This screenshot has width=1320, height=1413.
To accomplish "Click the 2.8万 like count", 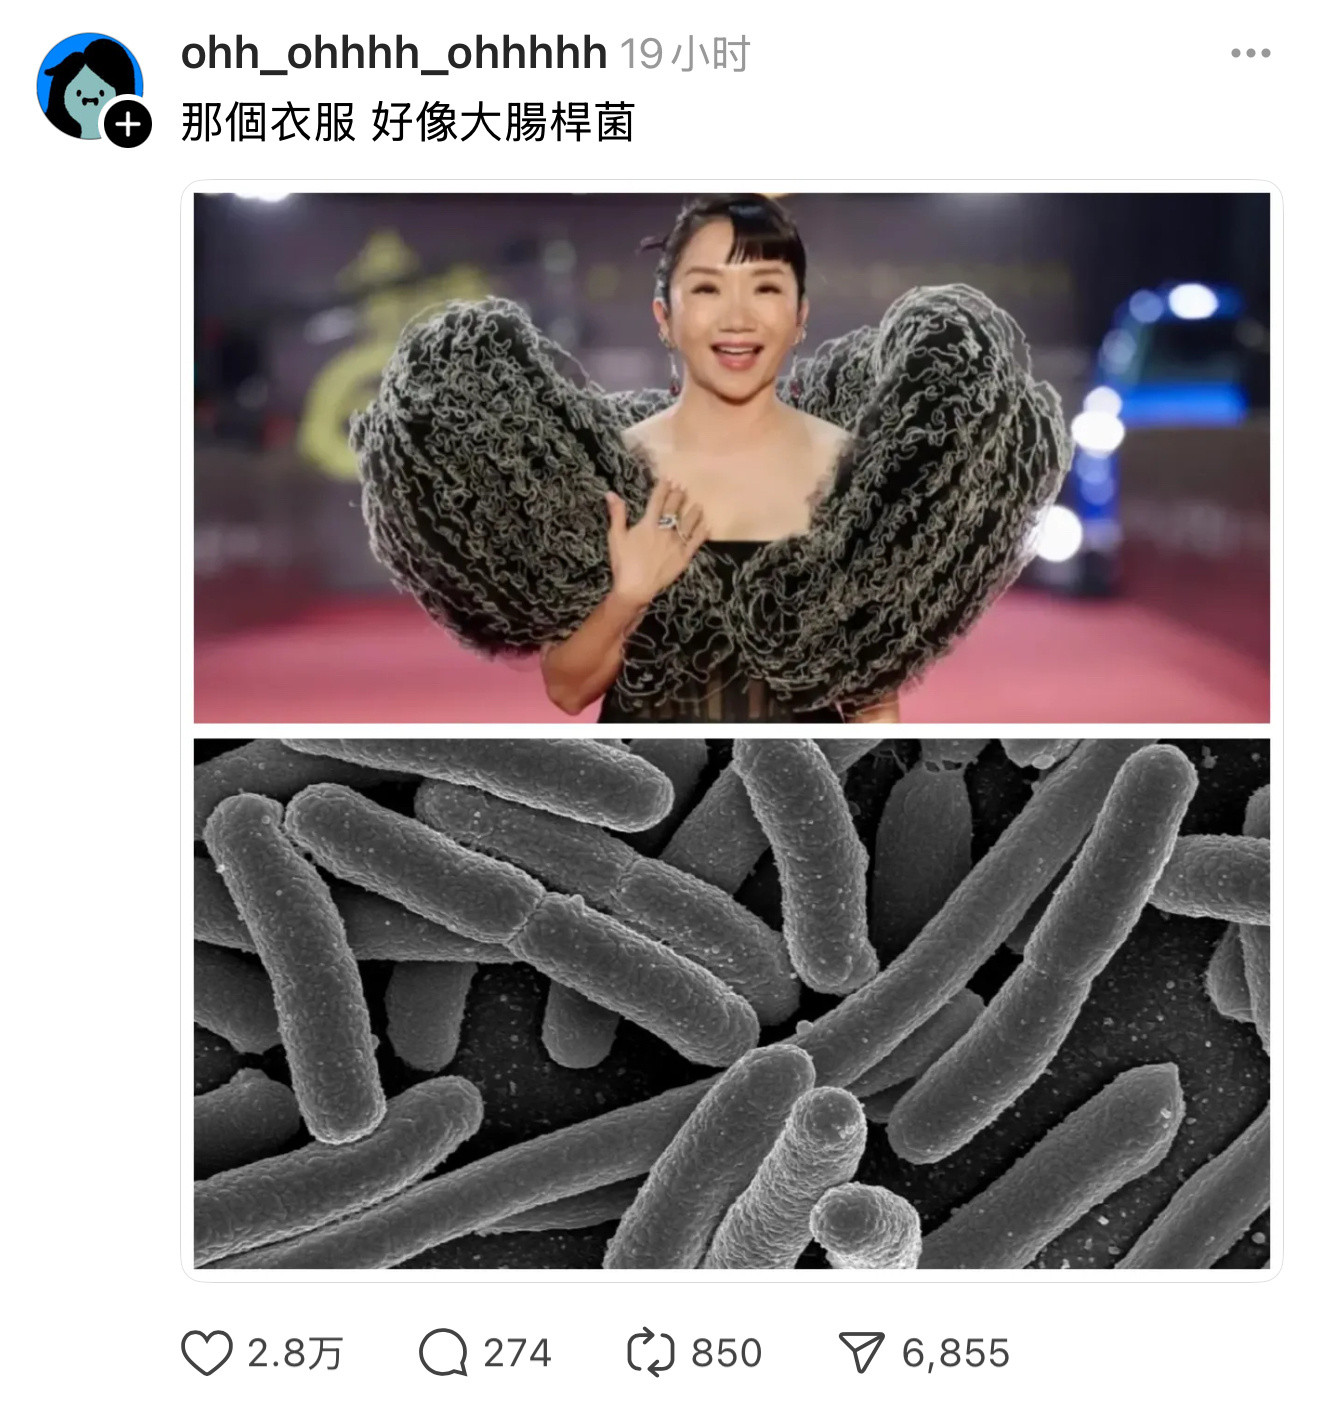I will [295, 1353].
